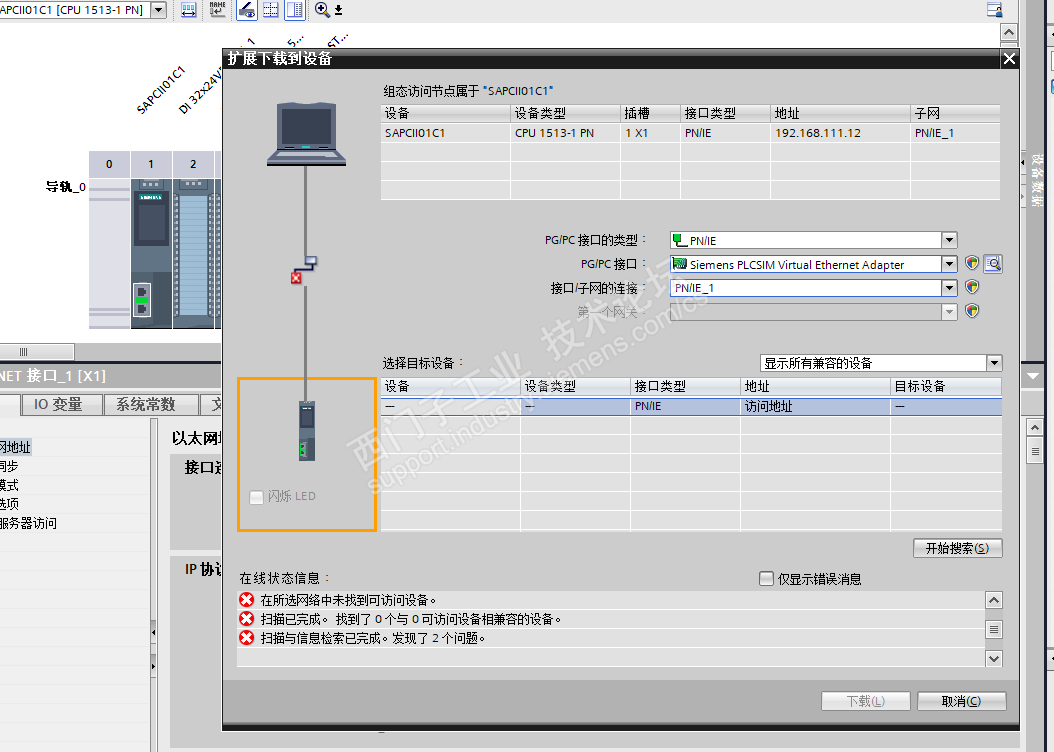The width and height of the screenshot is (1054, 752).
Task: Click the zoom magnifier toolbar icon
Action: pos(322,9)
